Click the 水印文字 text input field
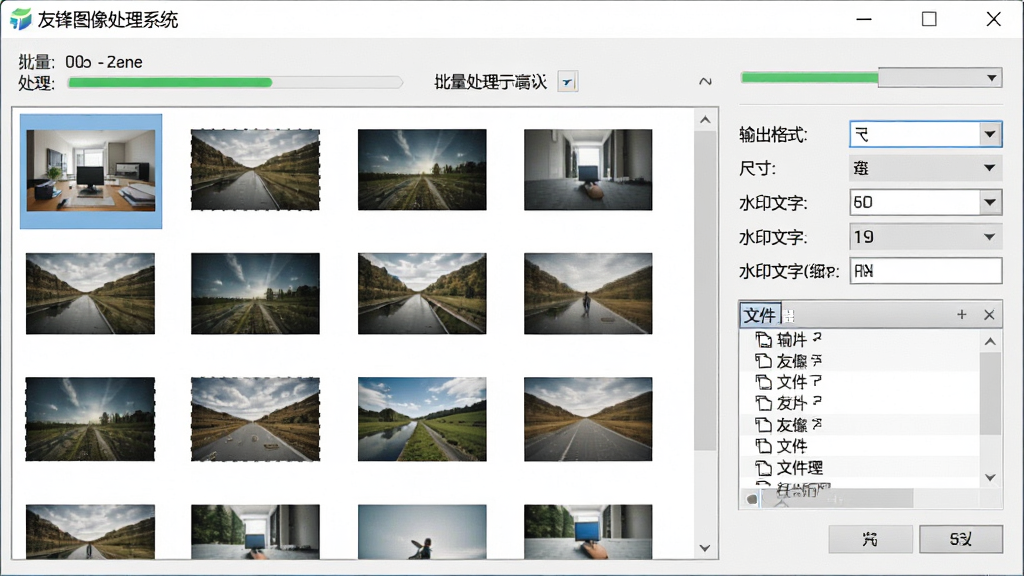Image resolution: width=1024 pixels, height=576 pixels. click(925, 270)
